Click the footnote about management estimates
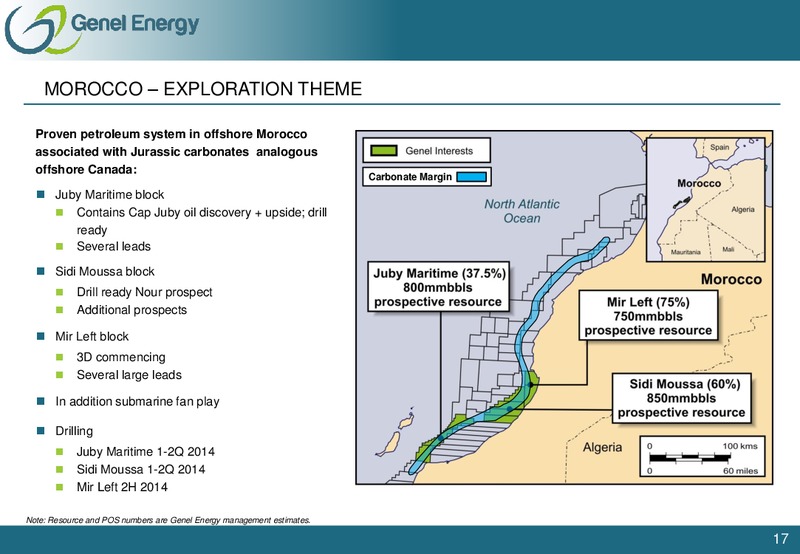 pyautogui.click(x=168, y=520)
